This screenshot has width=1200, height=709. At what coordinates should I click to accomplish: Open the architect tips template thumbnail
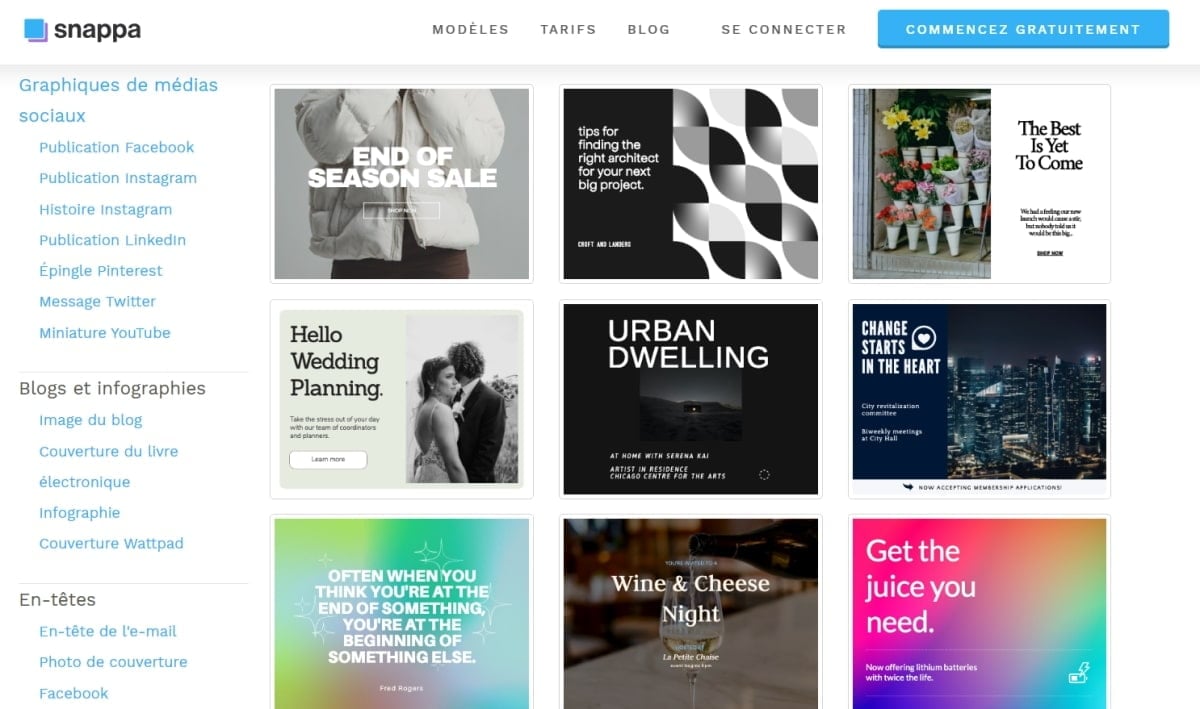[691, 184]
